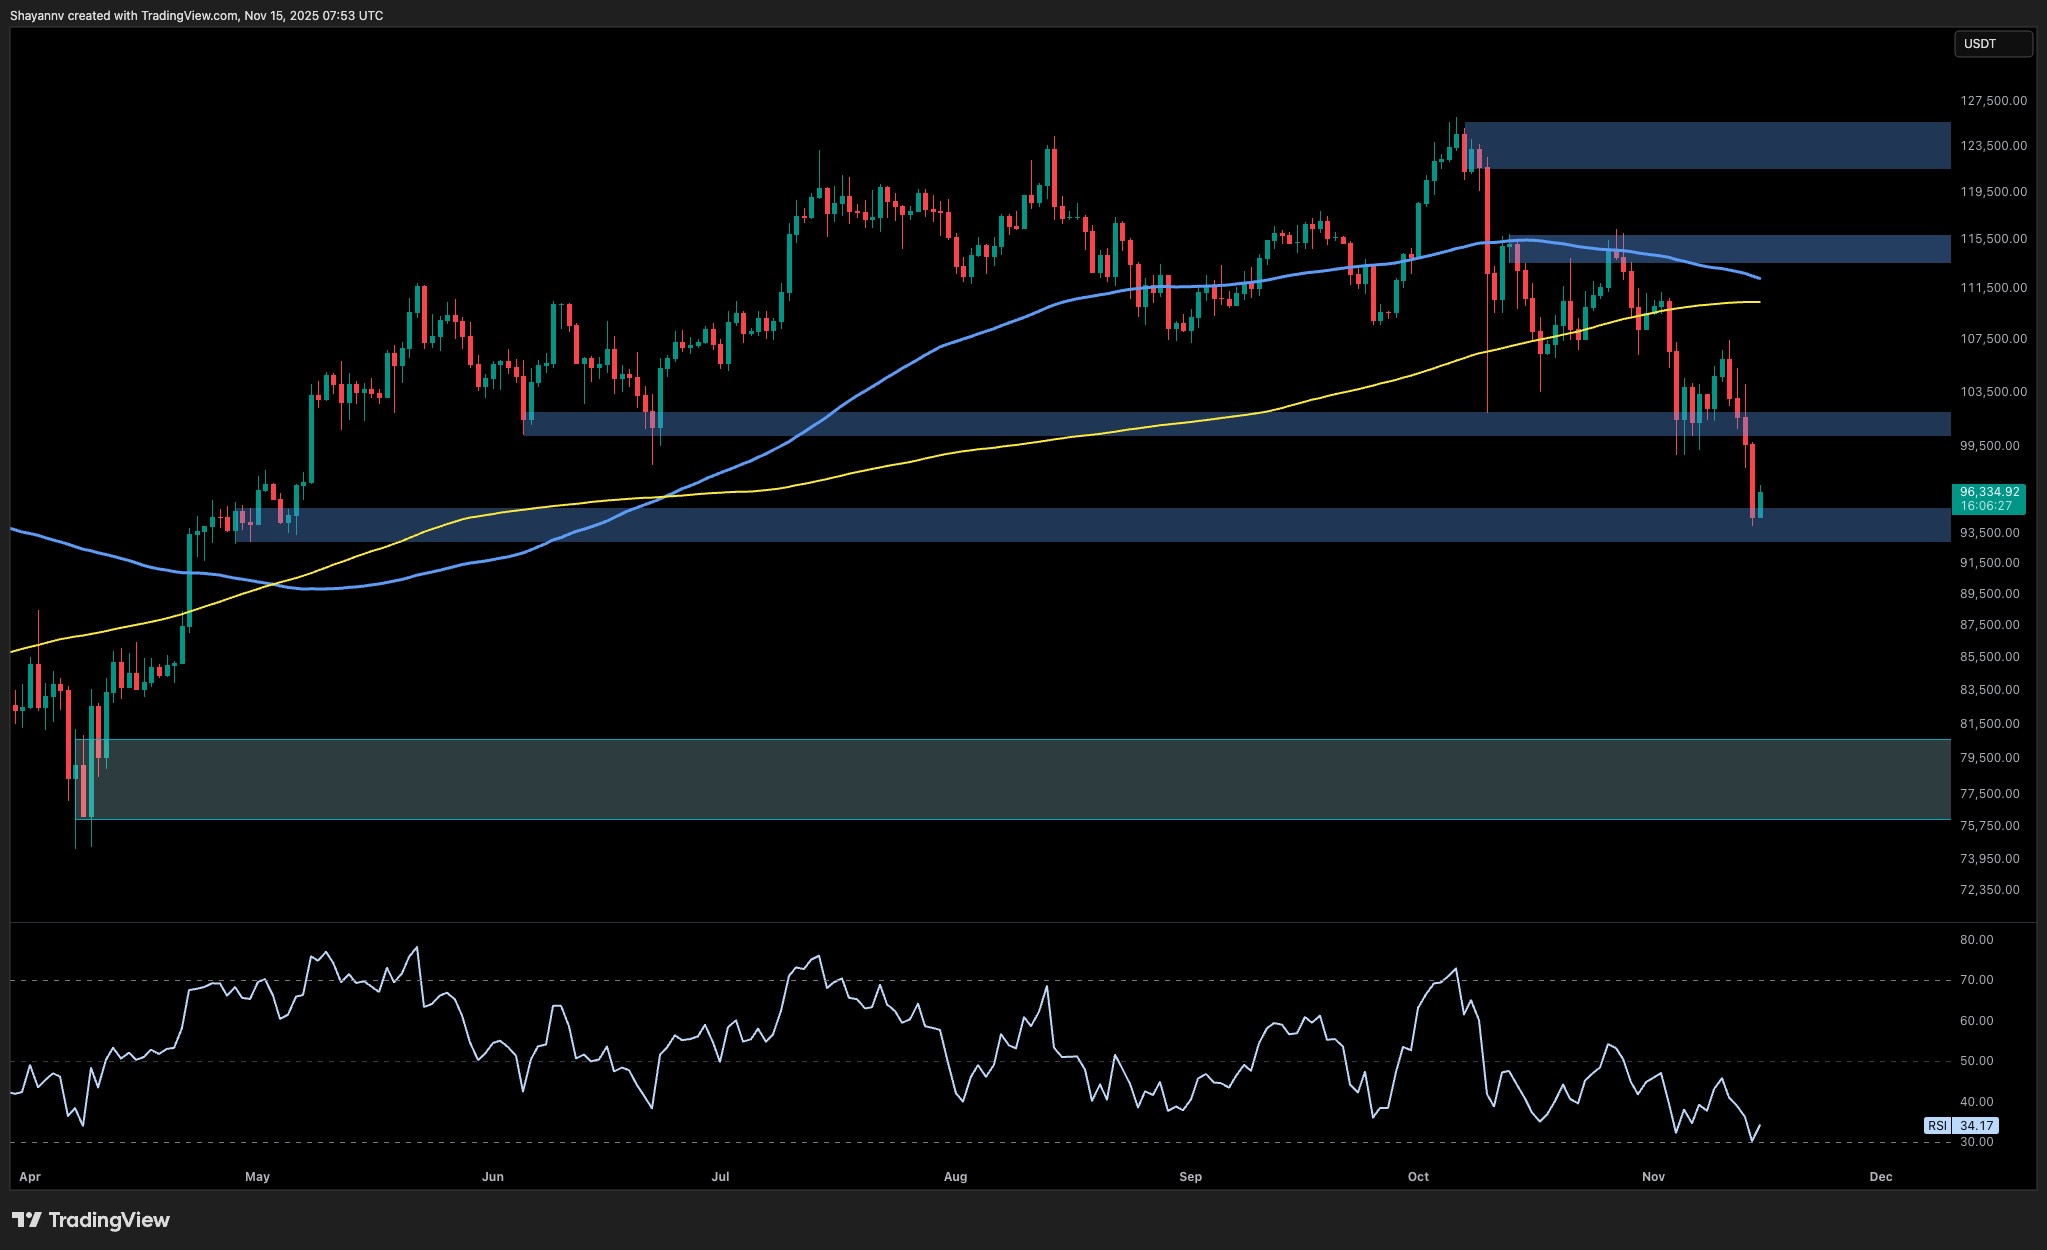
Task: Select the Oct label on the time axis
Action: 1418,1177
